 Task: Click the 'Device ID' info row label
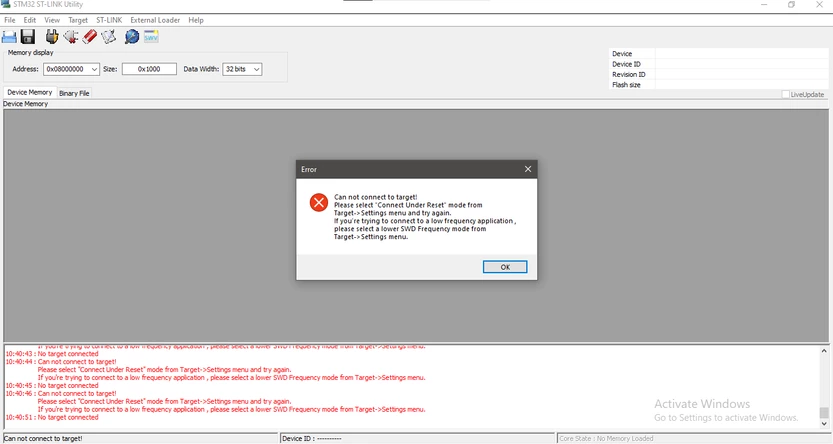pyautogui.click(x=626, y=64)
